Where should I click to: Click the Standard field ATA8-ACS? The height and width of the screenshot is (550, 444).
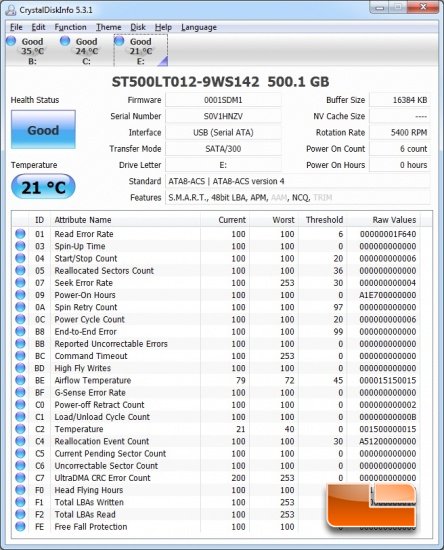click(x=298, y=181)
